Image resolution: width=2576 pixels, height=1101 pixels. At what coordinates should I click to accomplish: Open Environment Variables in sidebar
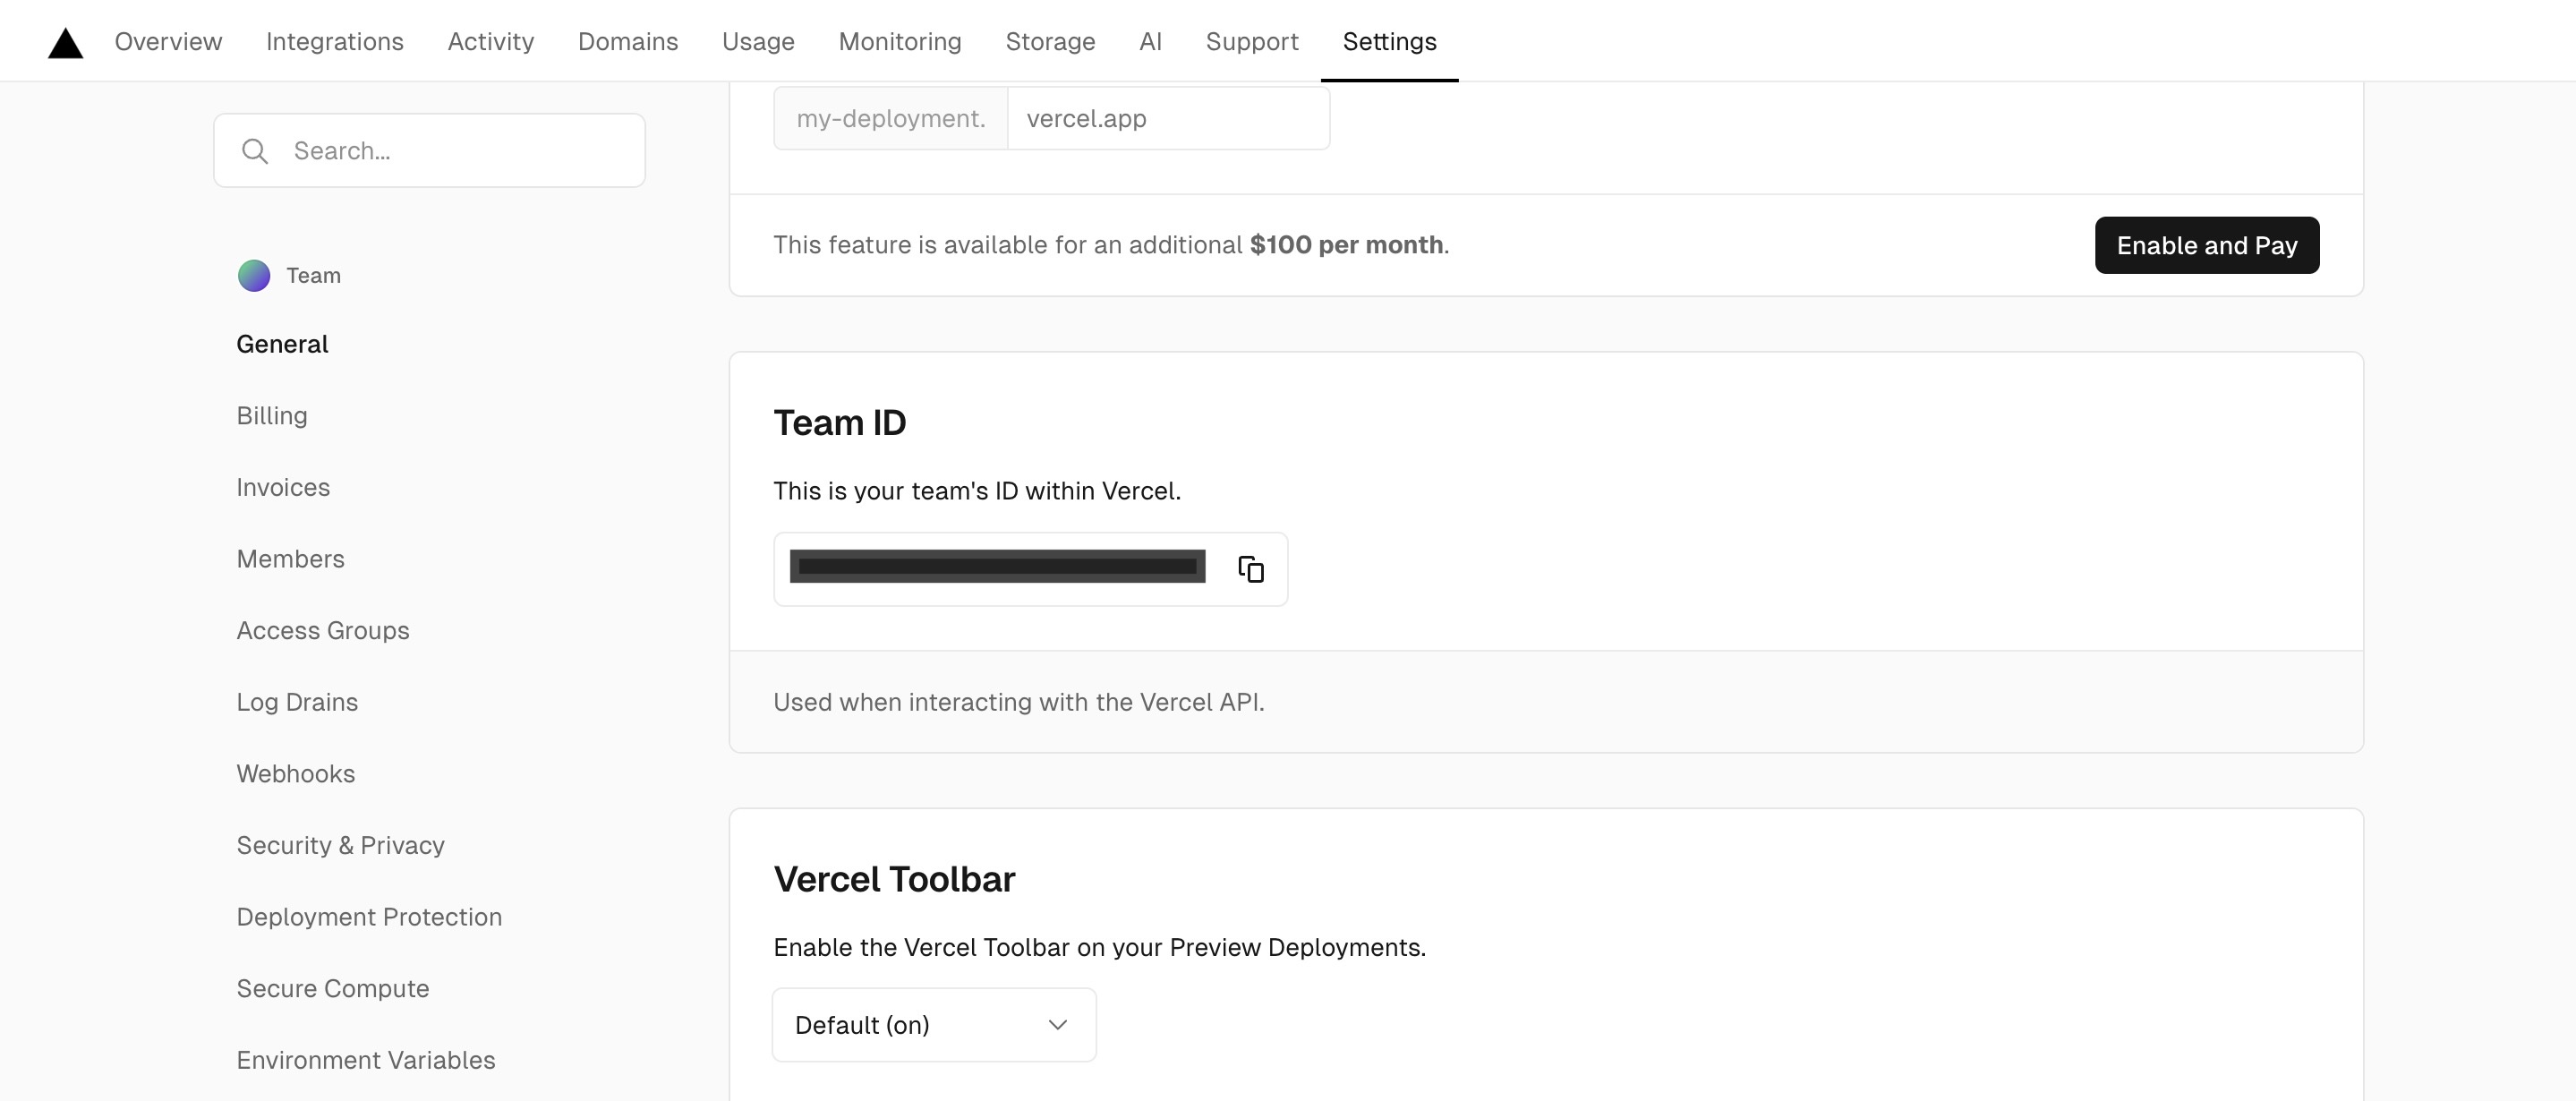pos(365,1060)
